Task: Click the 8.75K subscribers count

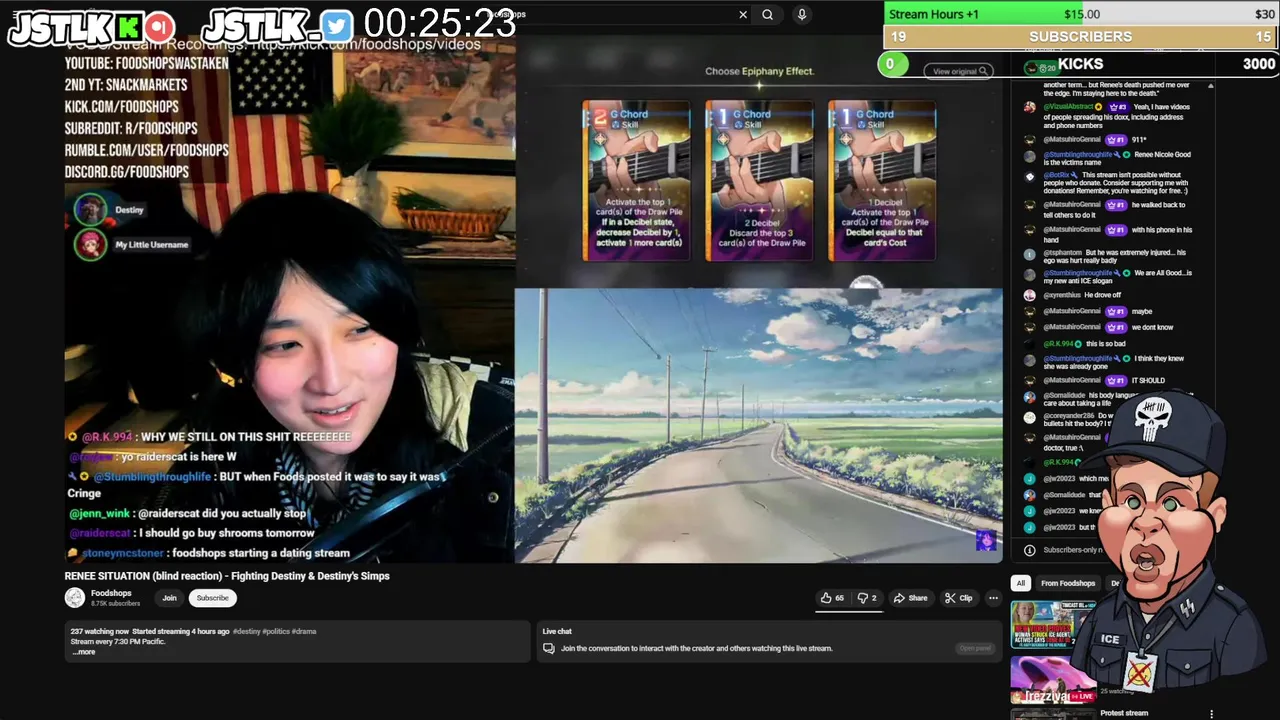Action: pyautogui.click(x=115, y=604)
